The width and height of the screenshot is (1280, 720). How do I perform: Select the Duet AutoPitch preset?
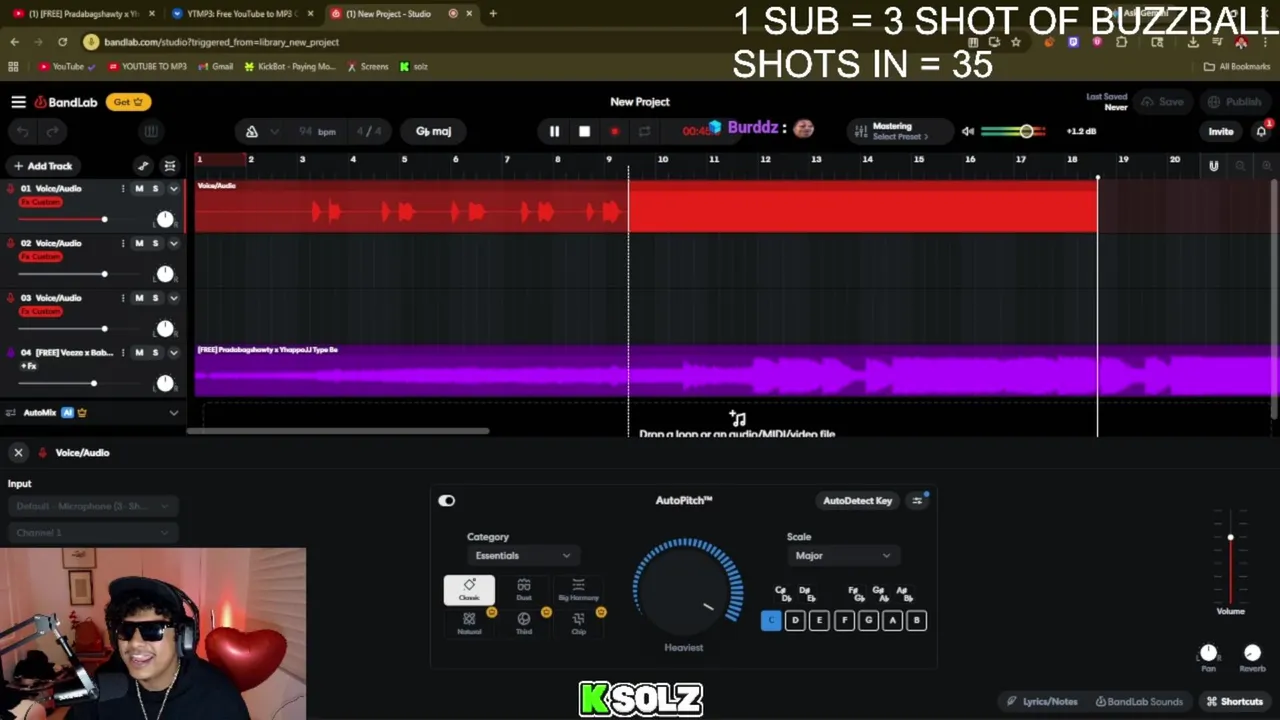pyautogui.click(x=524, y=590)
